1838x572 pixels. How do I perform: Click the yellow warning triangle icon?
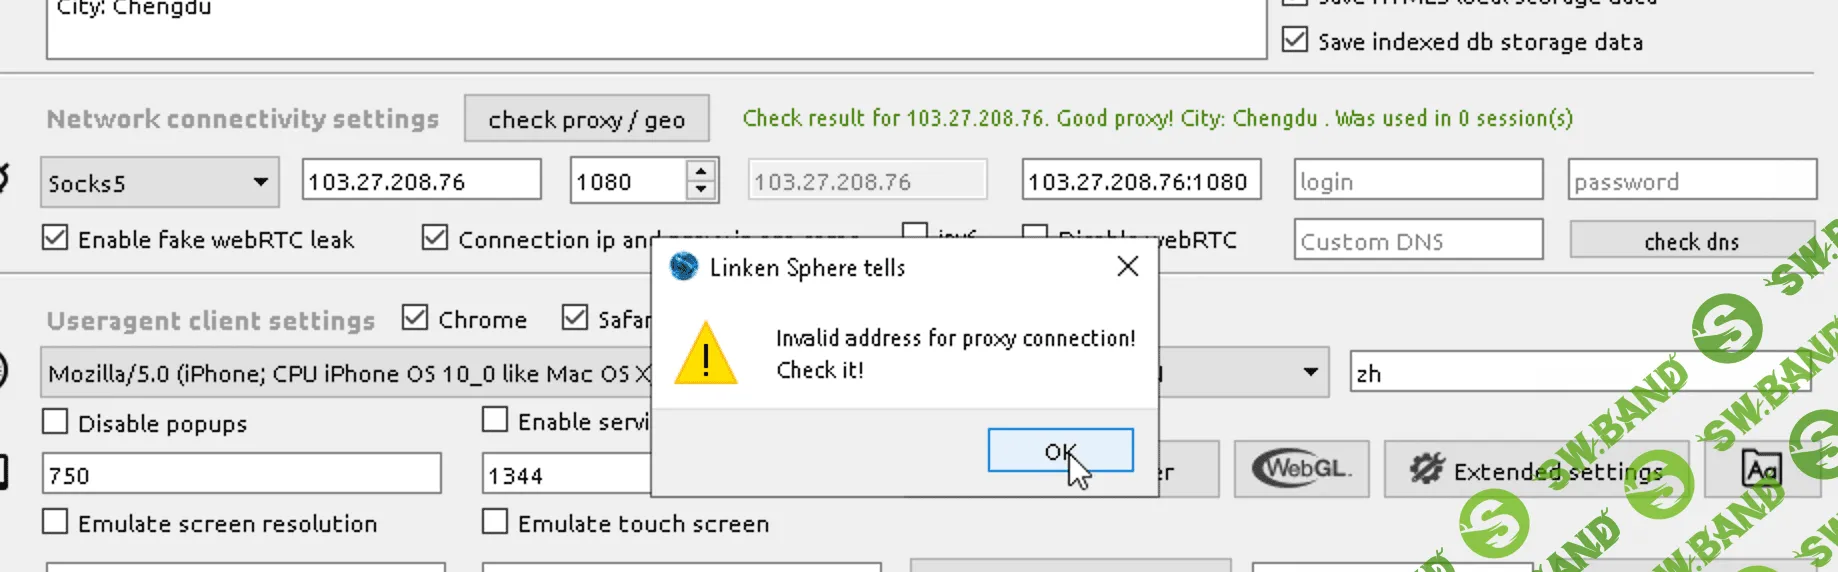[x=706, y=354]
